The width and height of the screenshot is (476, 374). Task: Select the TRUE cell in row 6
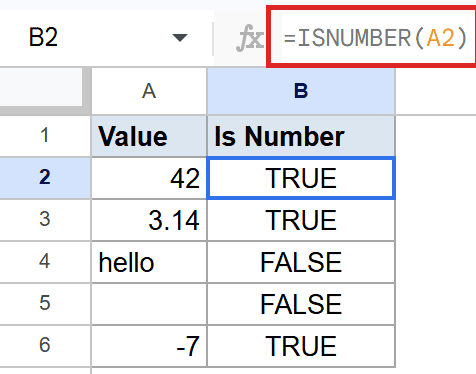click(301, 346)
